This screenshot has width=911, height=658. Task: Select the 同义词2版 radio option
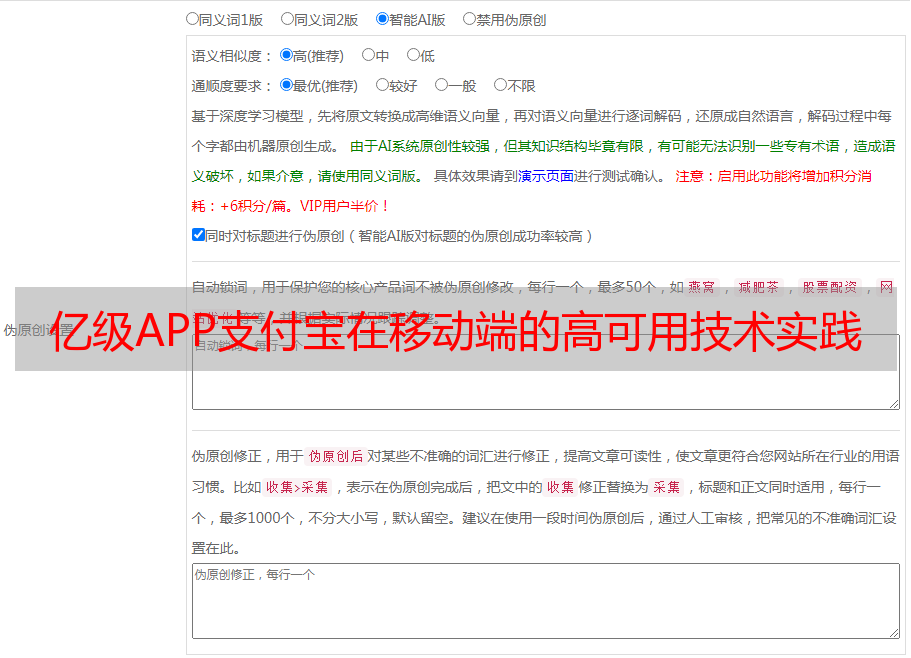click(x=287, y=18)
